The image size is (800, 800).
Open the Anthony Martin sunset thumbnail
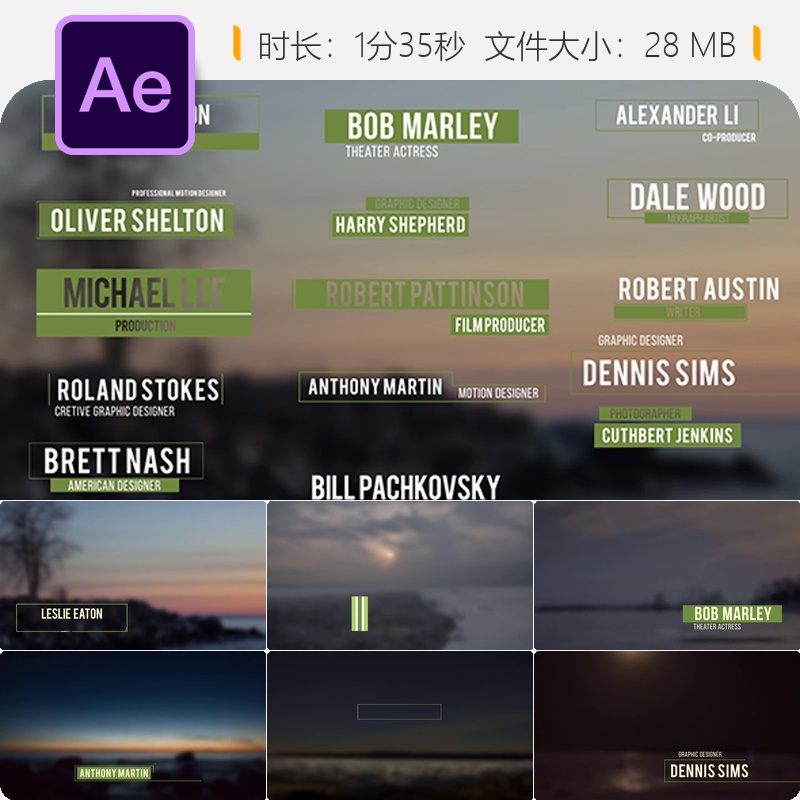click(x=133, y=725)
